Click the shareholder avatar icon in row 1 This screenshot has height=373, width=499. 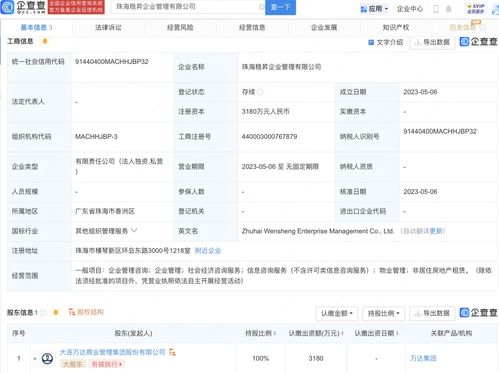coord(47,359)
